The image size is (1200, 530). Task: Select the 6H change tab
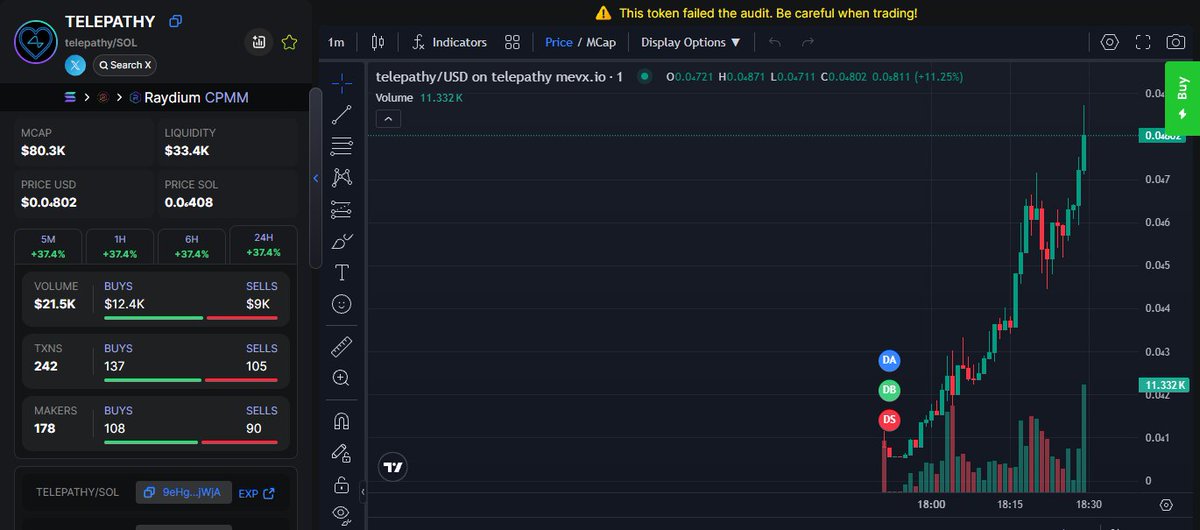[x=191, y=246]
